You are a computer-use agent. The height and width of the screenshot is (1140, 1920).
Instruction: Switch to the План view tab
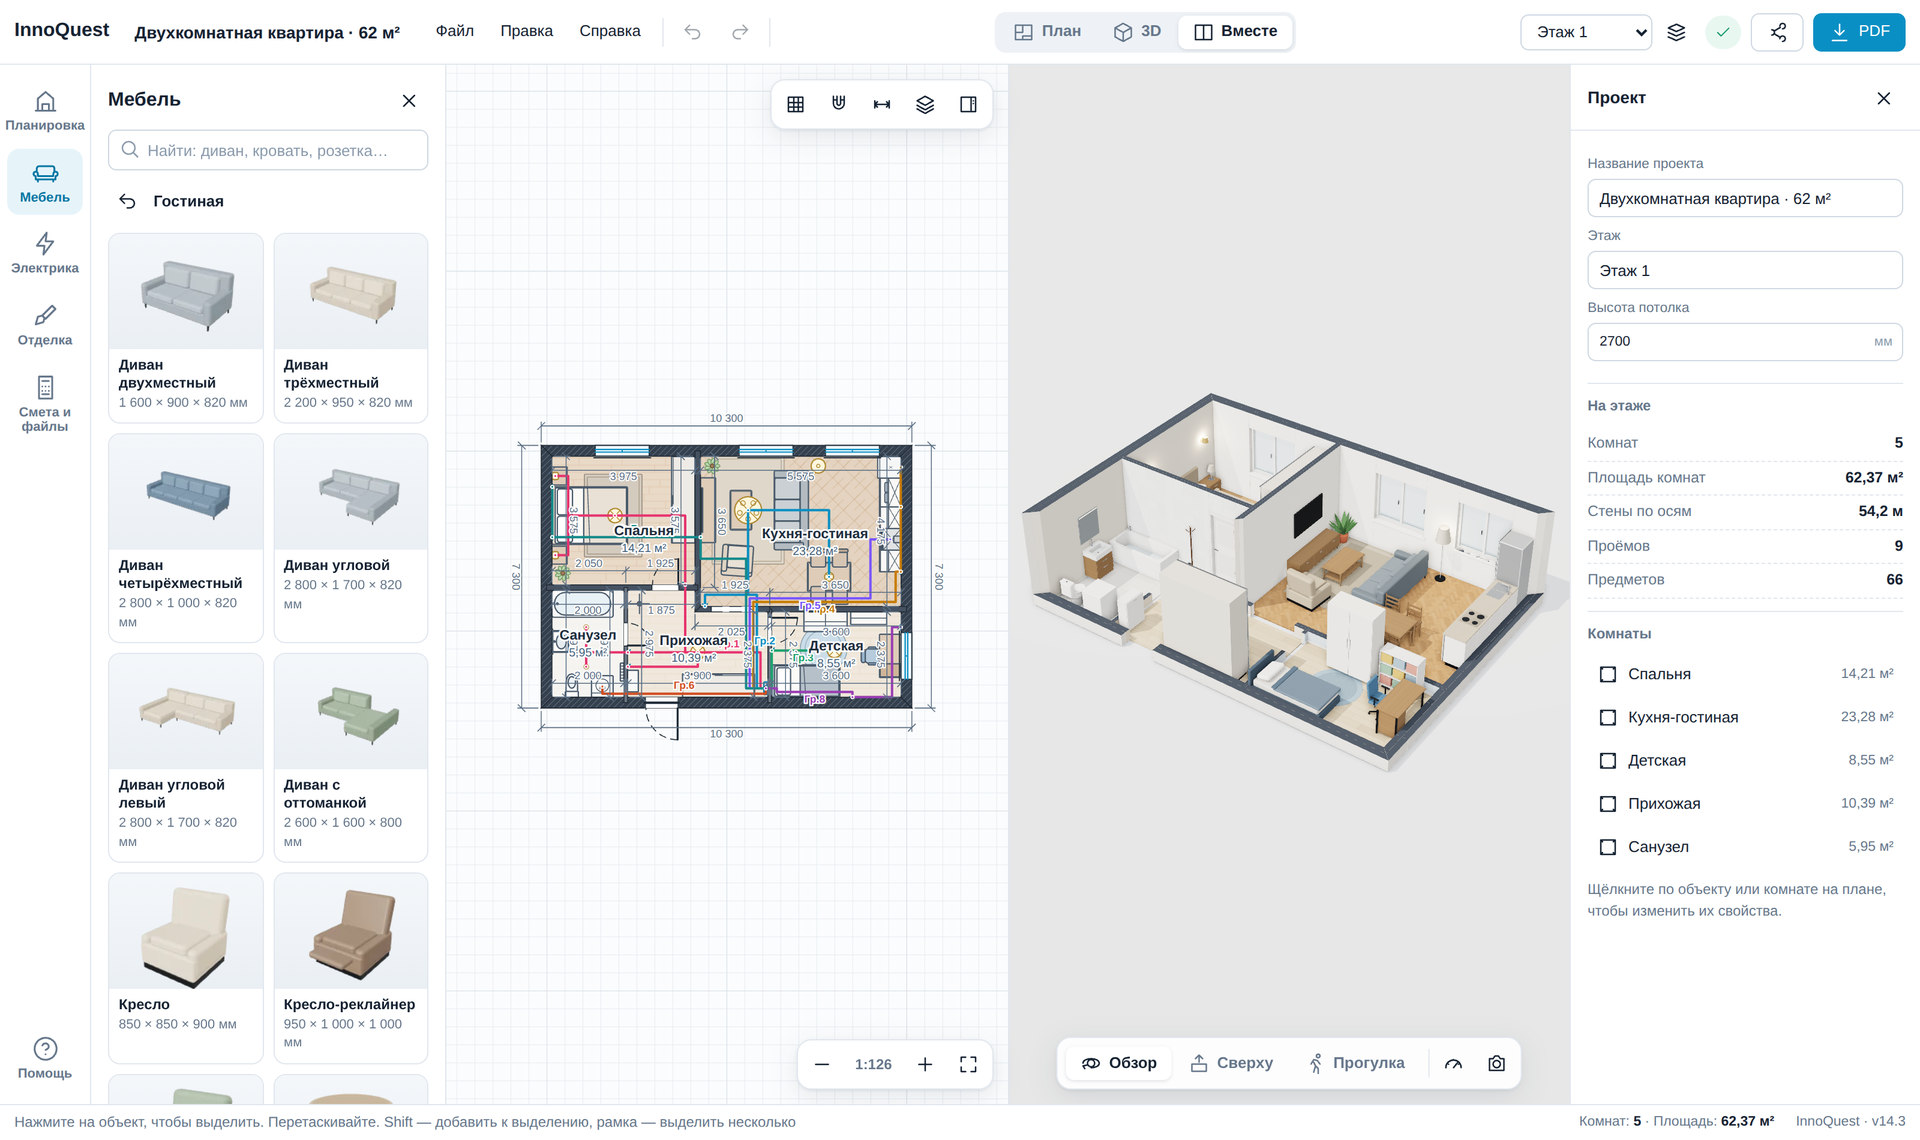[1048, 31]
